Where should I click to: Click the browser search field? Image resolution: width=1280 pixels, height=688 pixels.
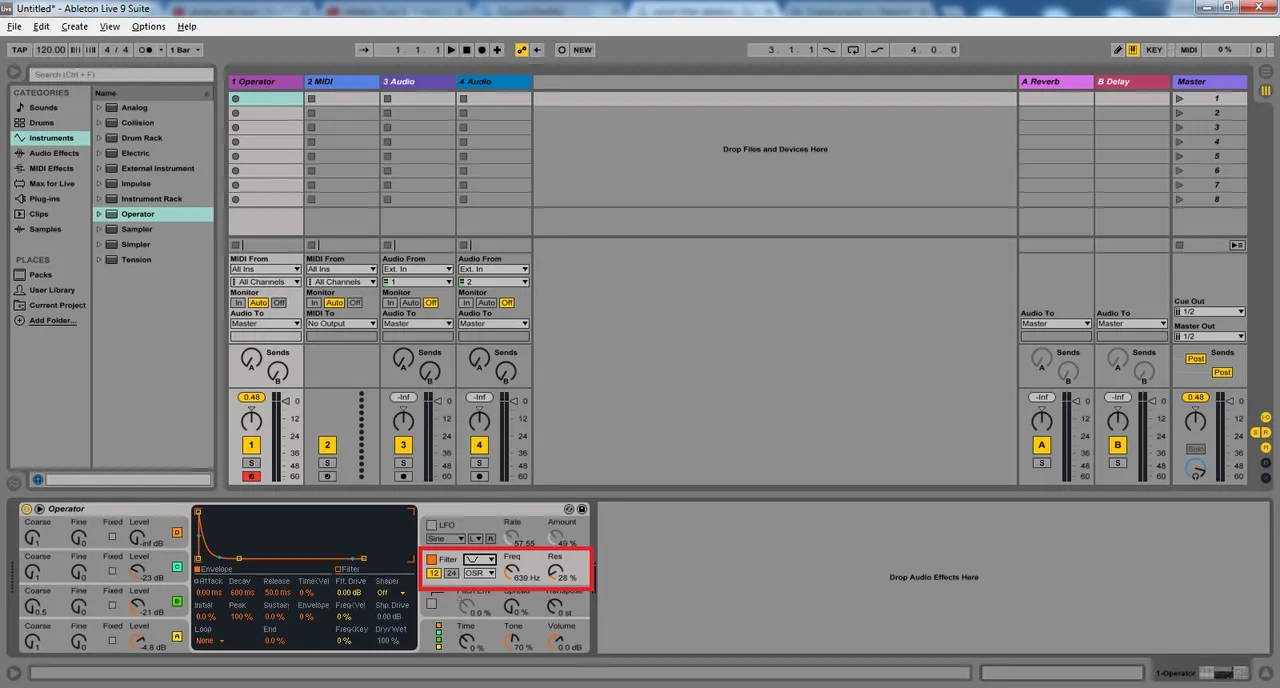pyautogui.click(x=120, y=74)
